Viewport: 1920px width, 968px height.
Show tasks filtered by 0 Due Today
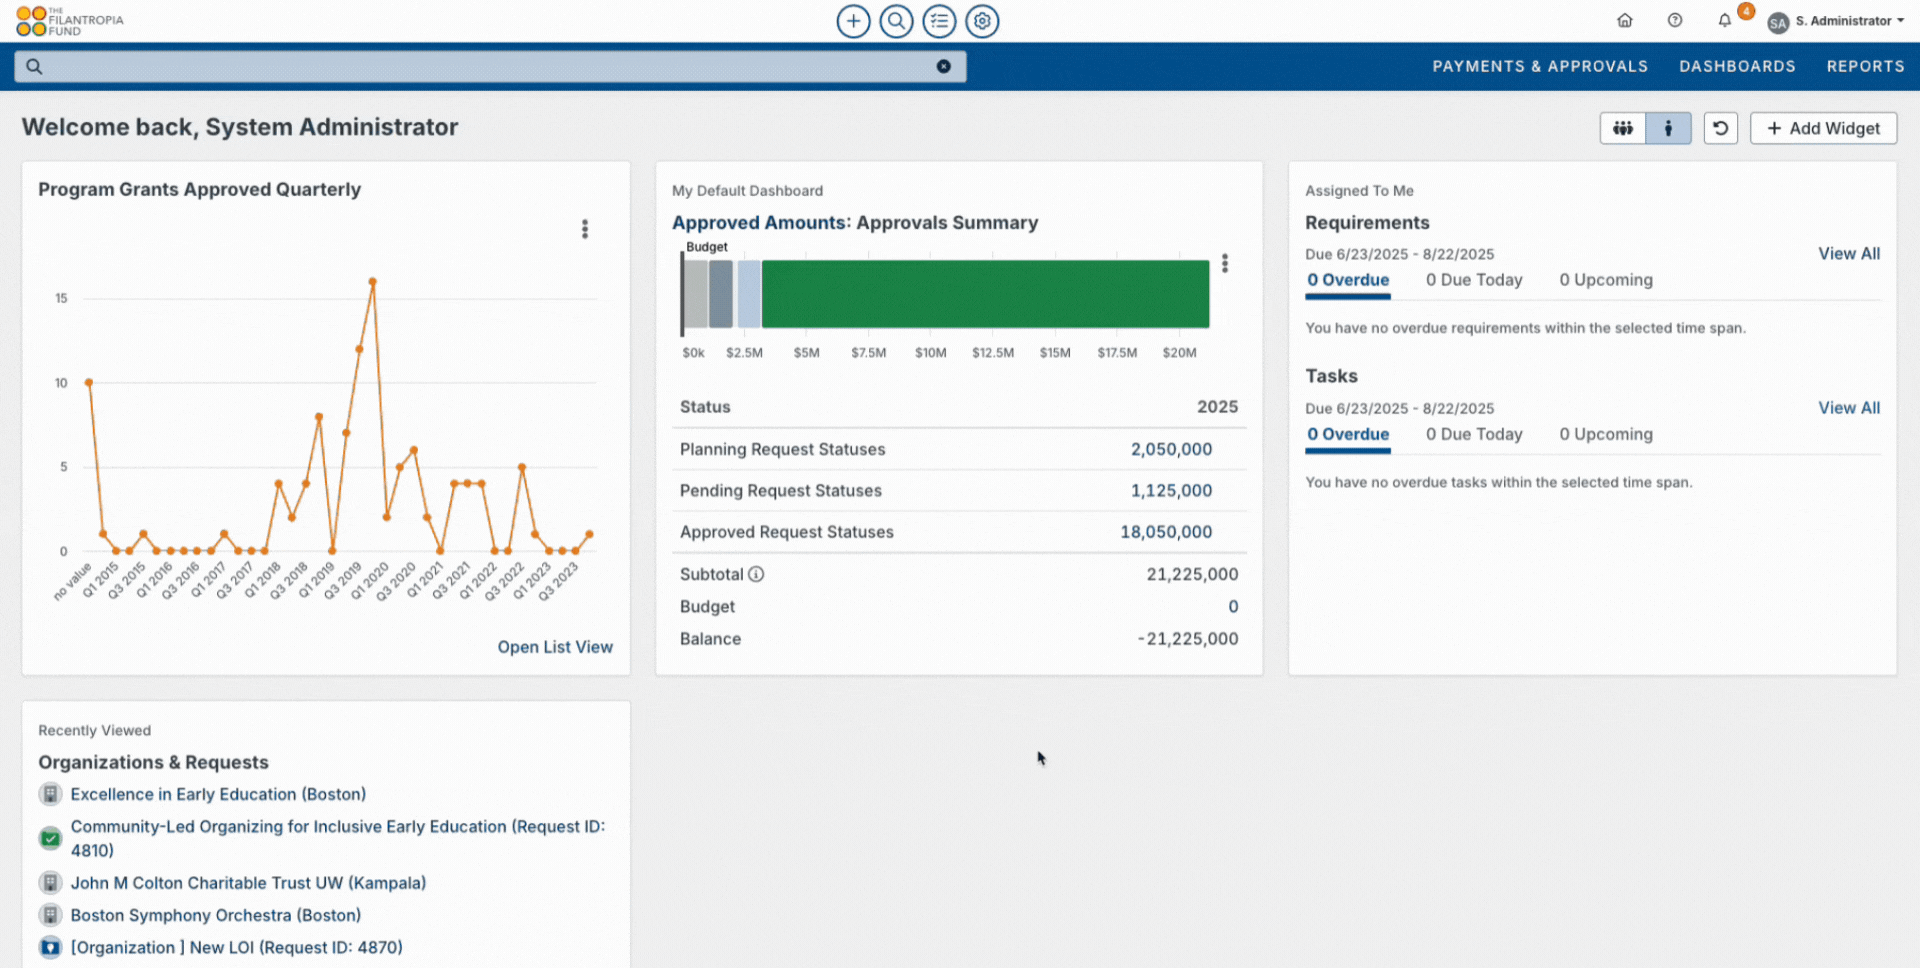click(1474, 434)
